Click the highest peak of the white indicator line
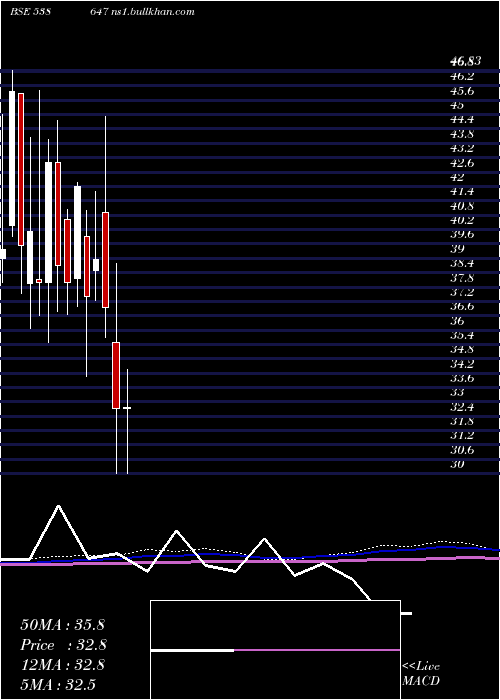This screenshot has height=700, width=500. tap(58, 506)
